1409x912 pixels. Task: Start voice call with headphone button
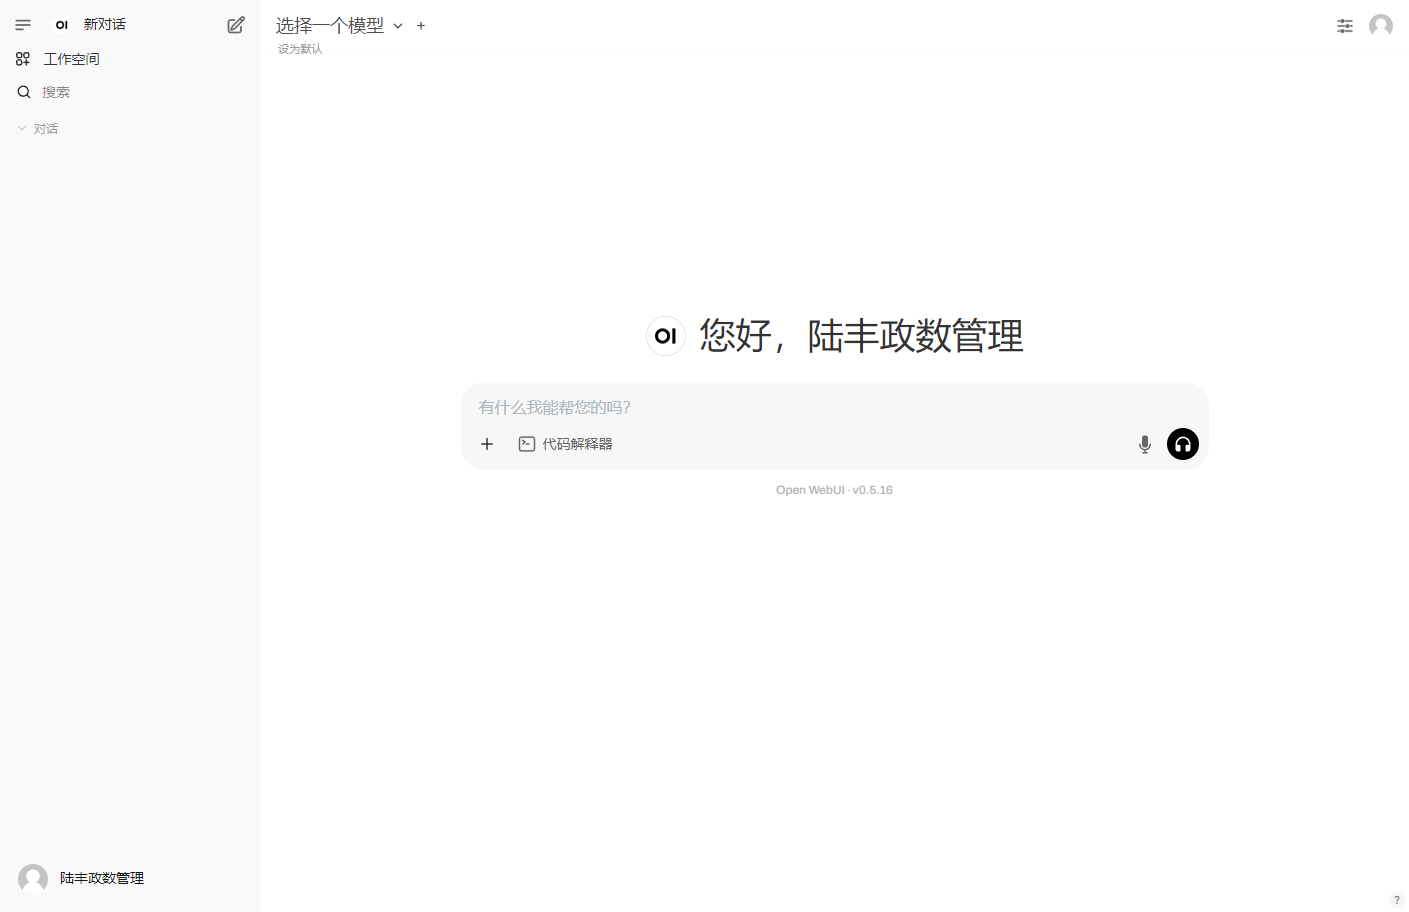point(1183,444)
